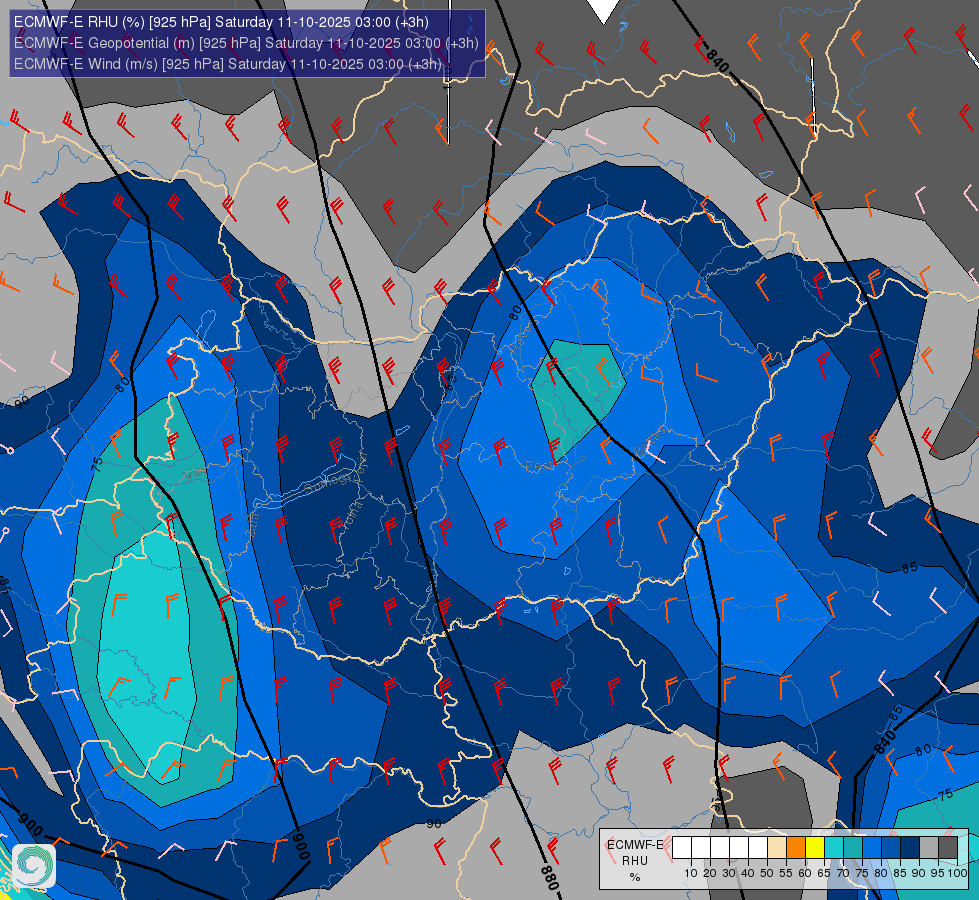
Task: Select the ECMWF-E Wind (m/s) title line
Action: 228,64
